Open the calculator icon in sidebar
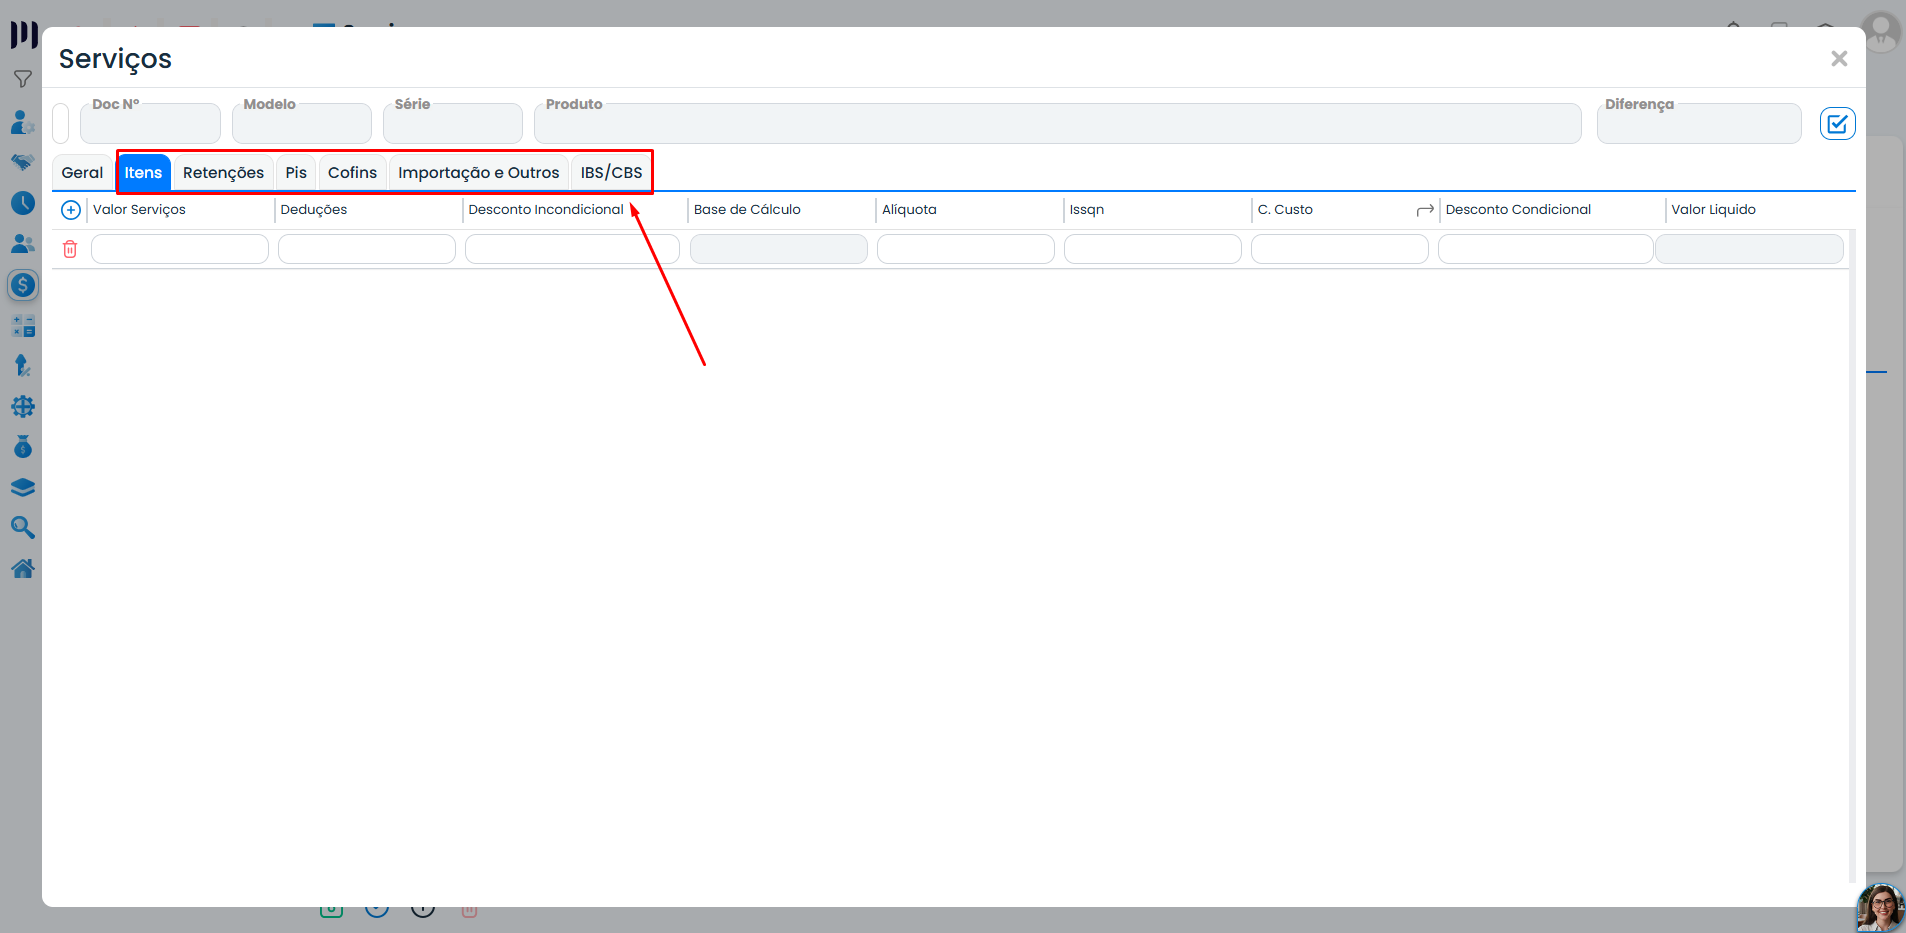This screenshot has height=933, width=1906. [x=22, y=326]
